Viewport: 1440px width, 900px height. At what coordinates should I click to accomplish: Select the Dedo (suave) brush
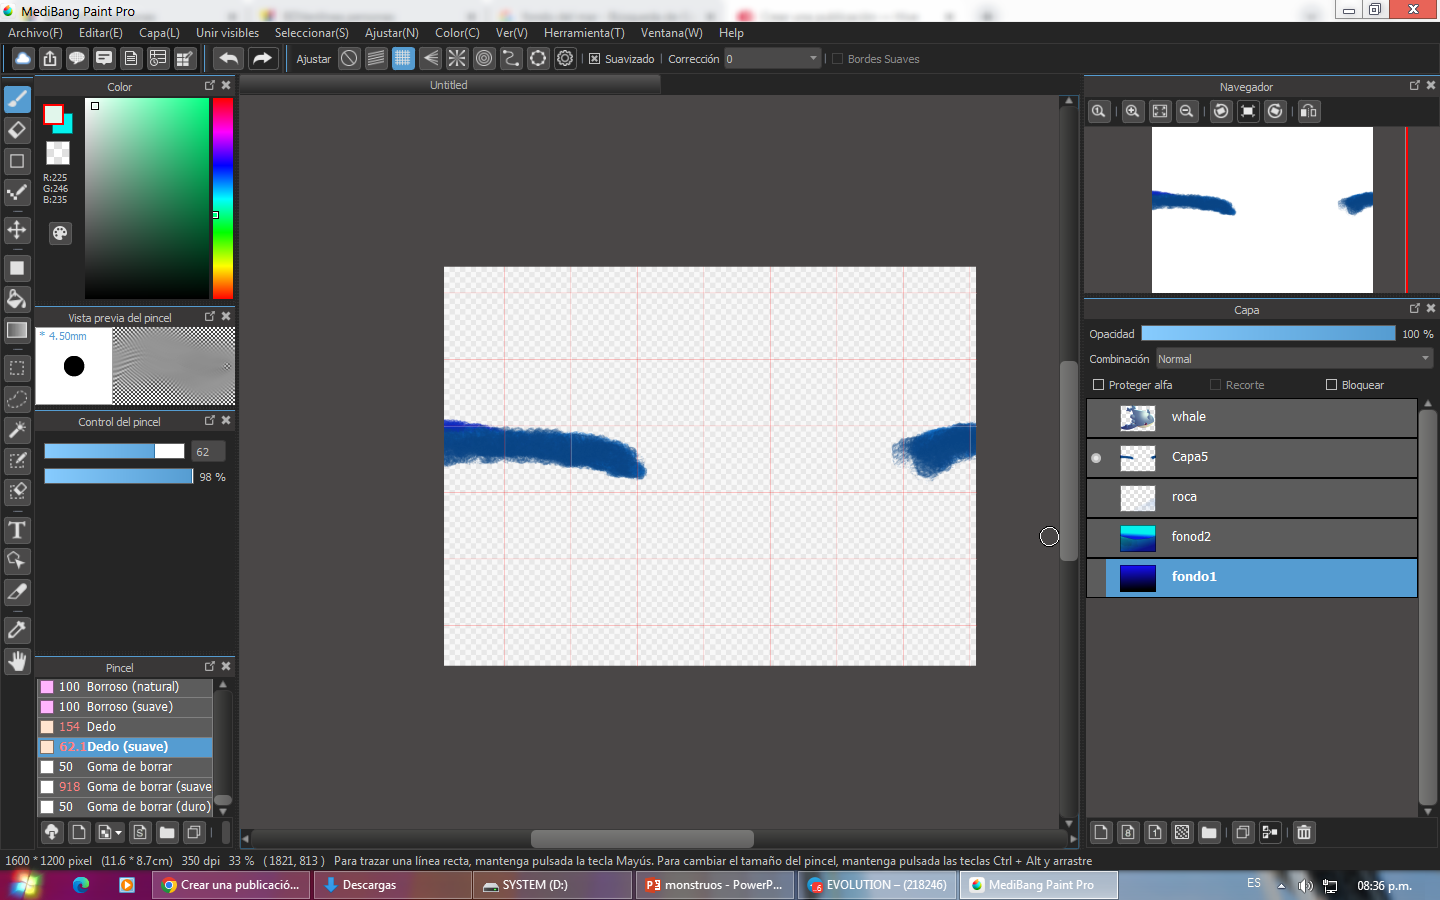pyautogui.click(x=125, y=747)
